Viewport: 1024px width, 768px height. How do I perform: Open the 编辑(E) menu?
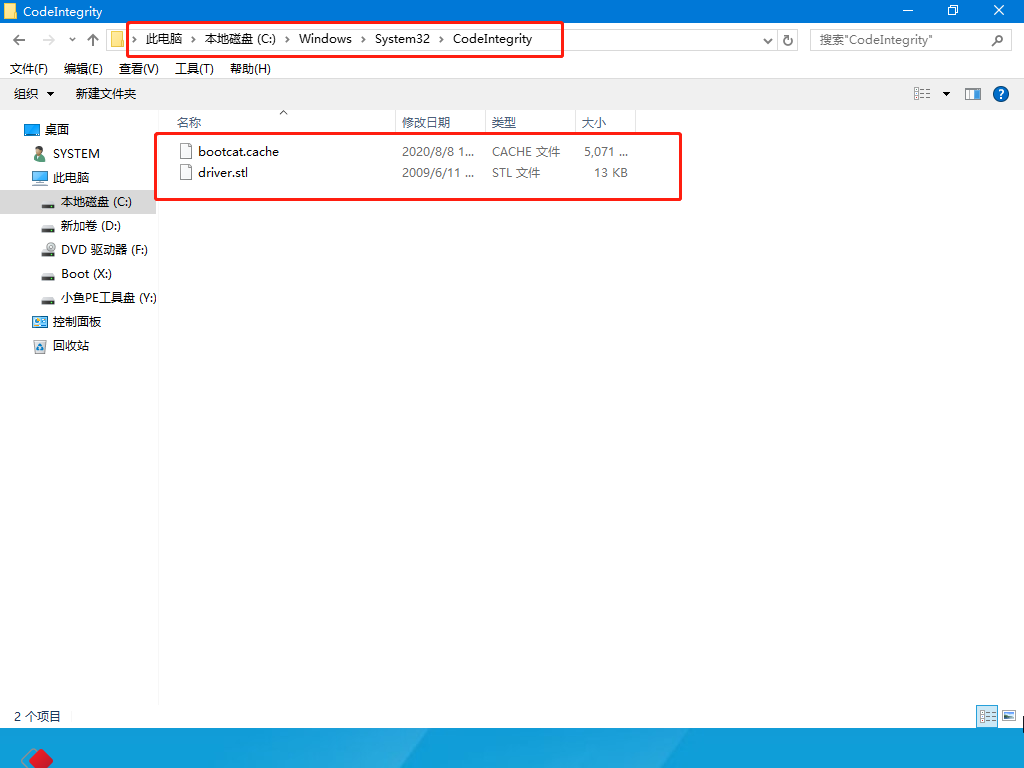point(83,69)
